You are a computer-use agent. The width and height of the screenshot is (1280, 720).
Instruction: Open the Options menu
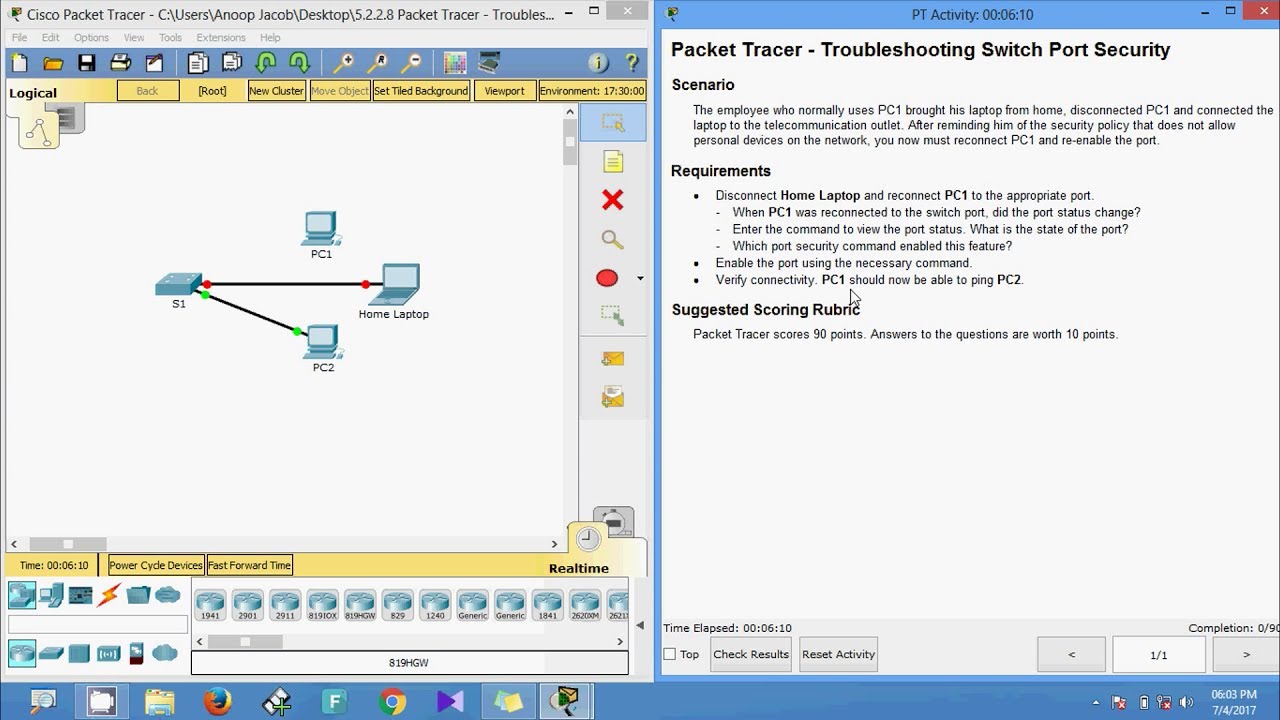[91, 38]
